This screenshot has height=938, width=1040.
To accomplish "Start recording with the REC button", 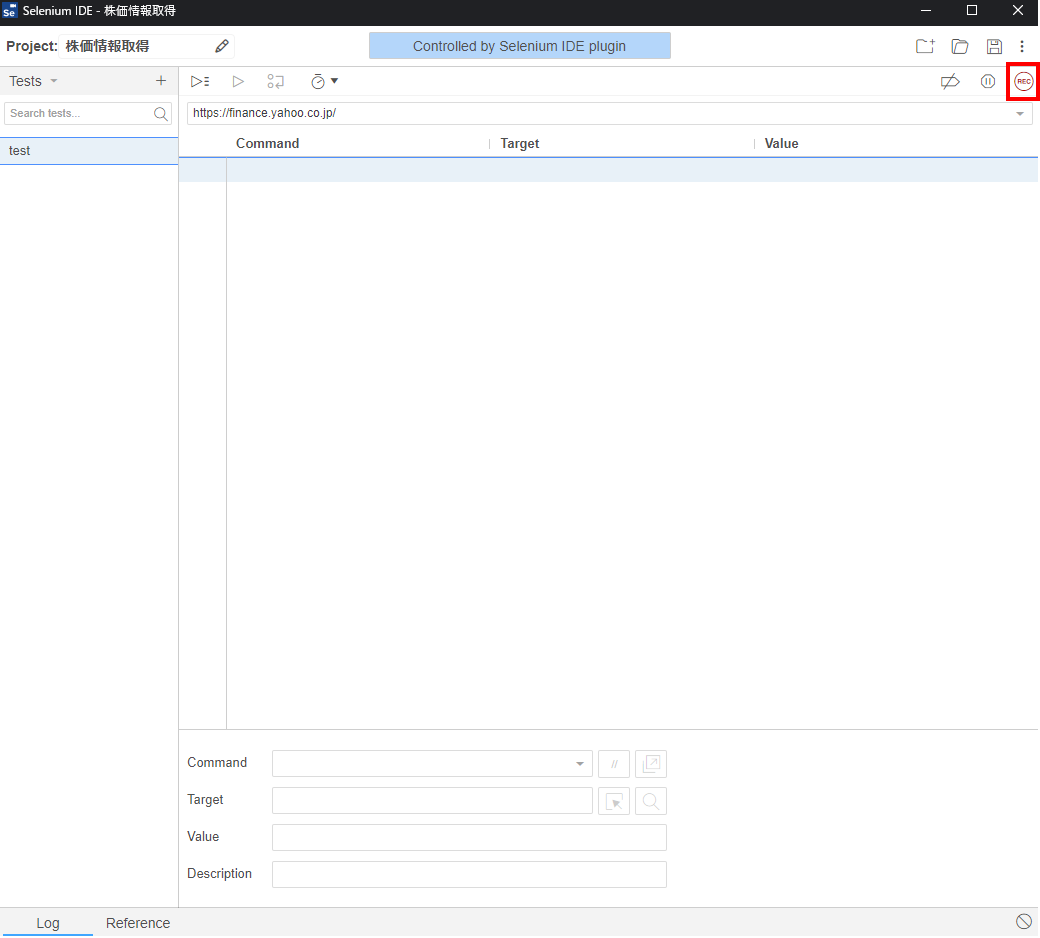I will pyautogui.click(x=1023, y=82).
